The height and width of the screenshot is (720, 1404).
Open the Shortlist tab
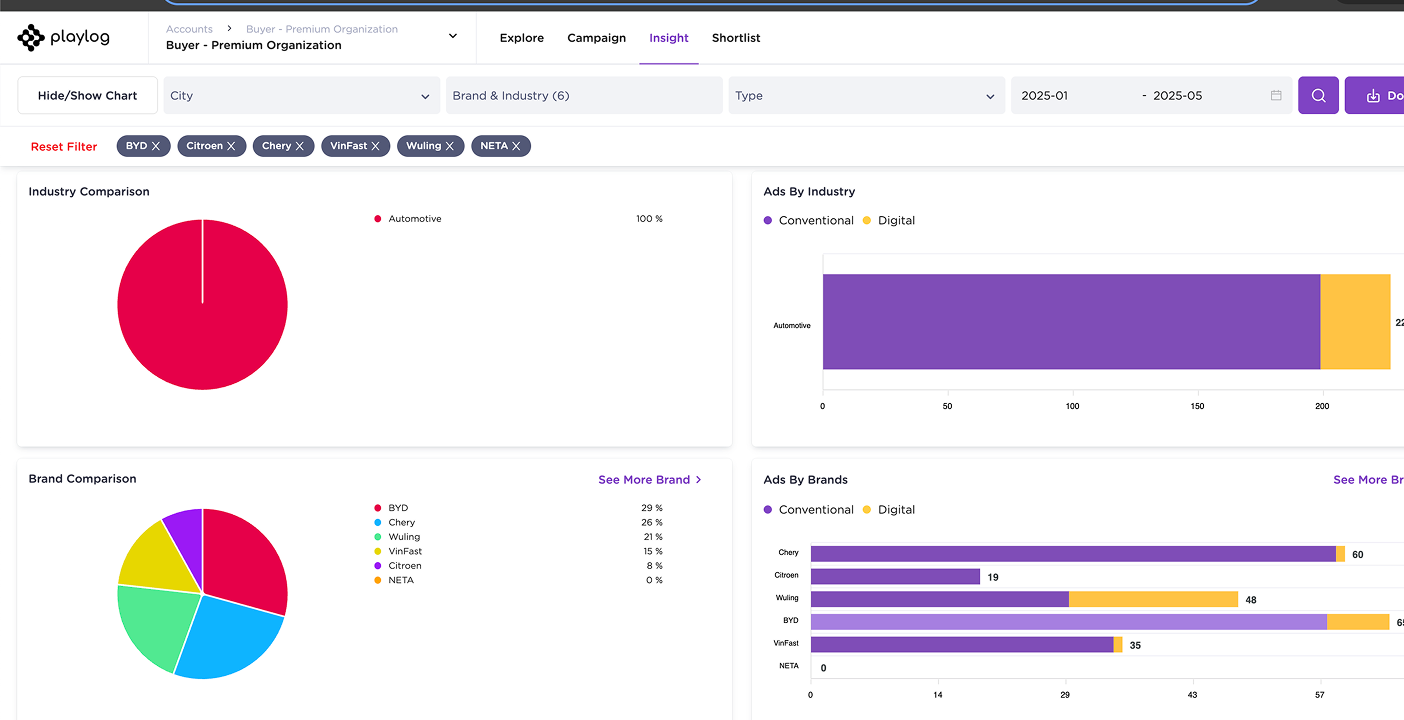tap(736, 38)
